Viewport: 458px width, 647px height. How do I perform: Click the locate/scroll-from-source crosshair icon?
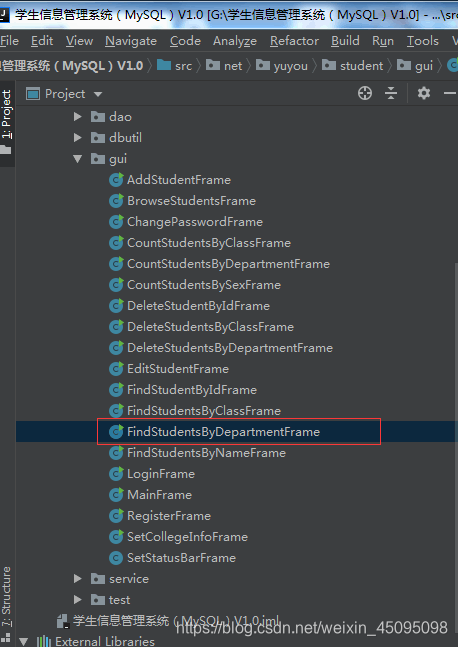coord(365,93)
